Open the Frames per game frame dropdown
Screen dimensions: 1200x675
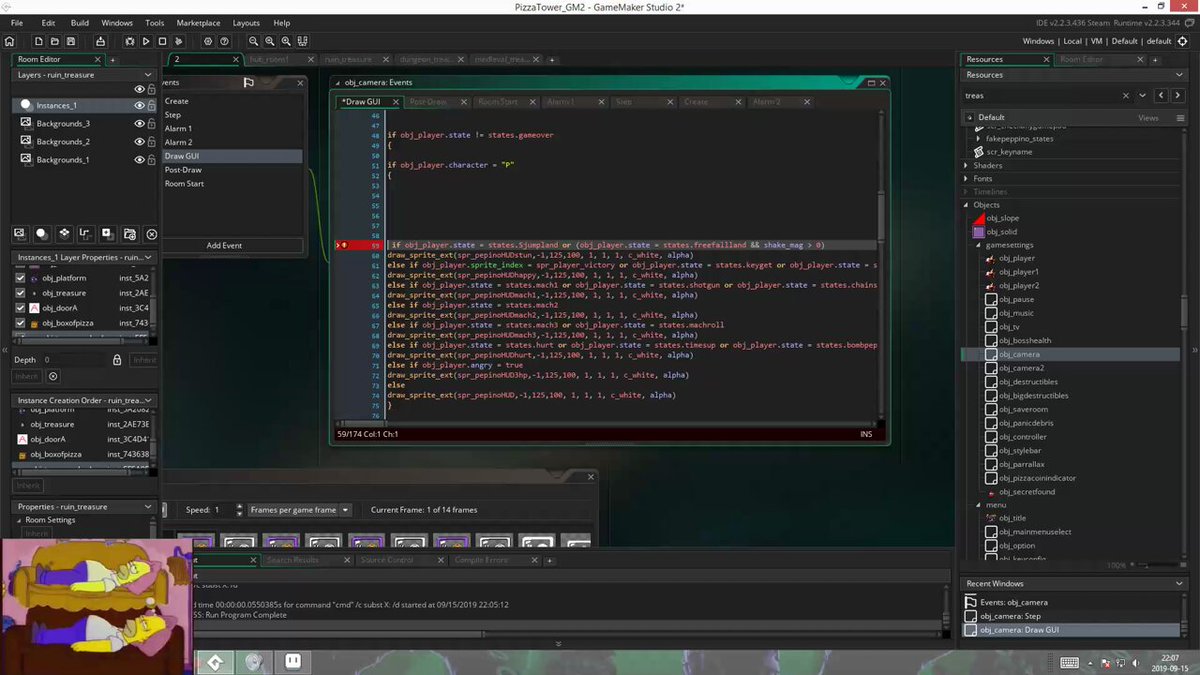pyautogui.click(x=300, y=510)
